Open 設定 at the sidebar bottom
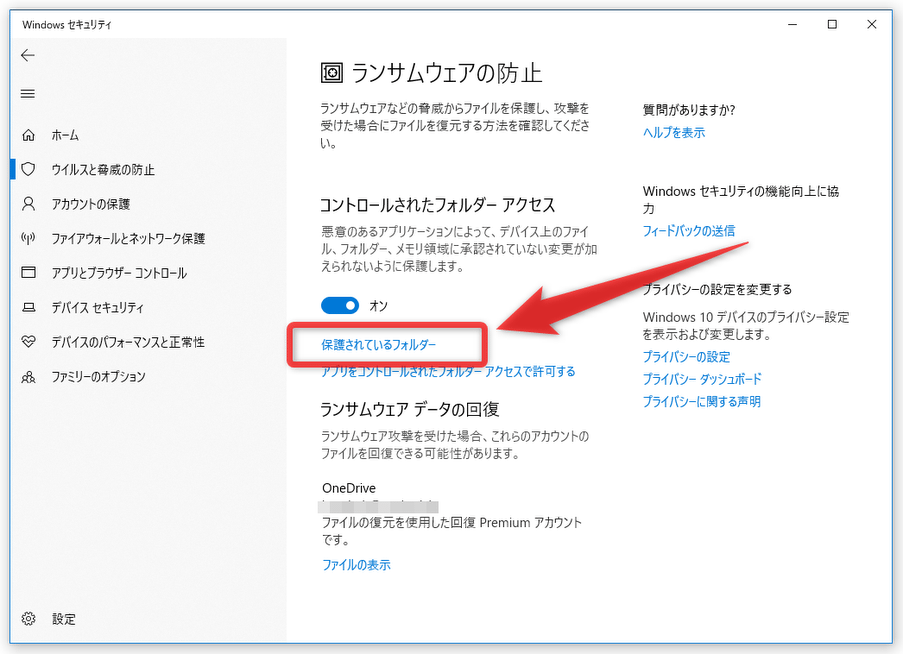 (x=64, y=619)
